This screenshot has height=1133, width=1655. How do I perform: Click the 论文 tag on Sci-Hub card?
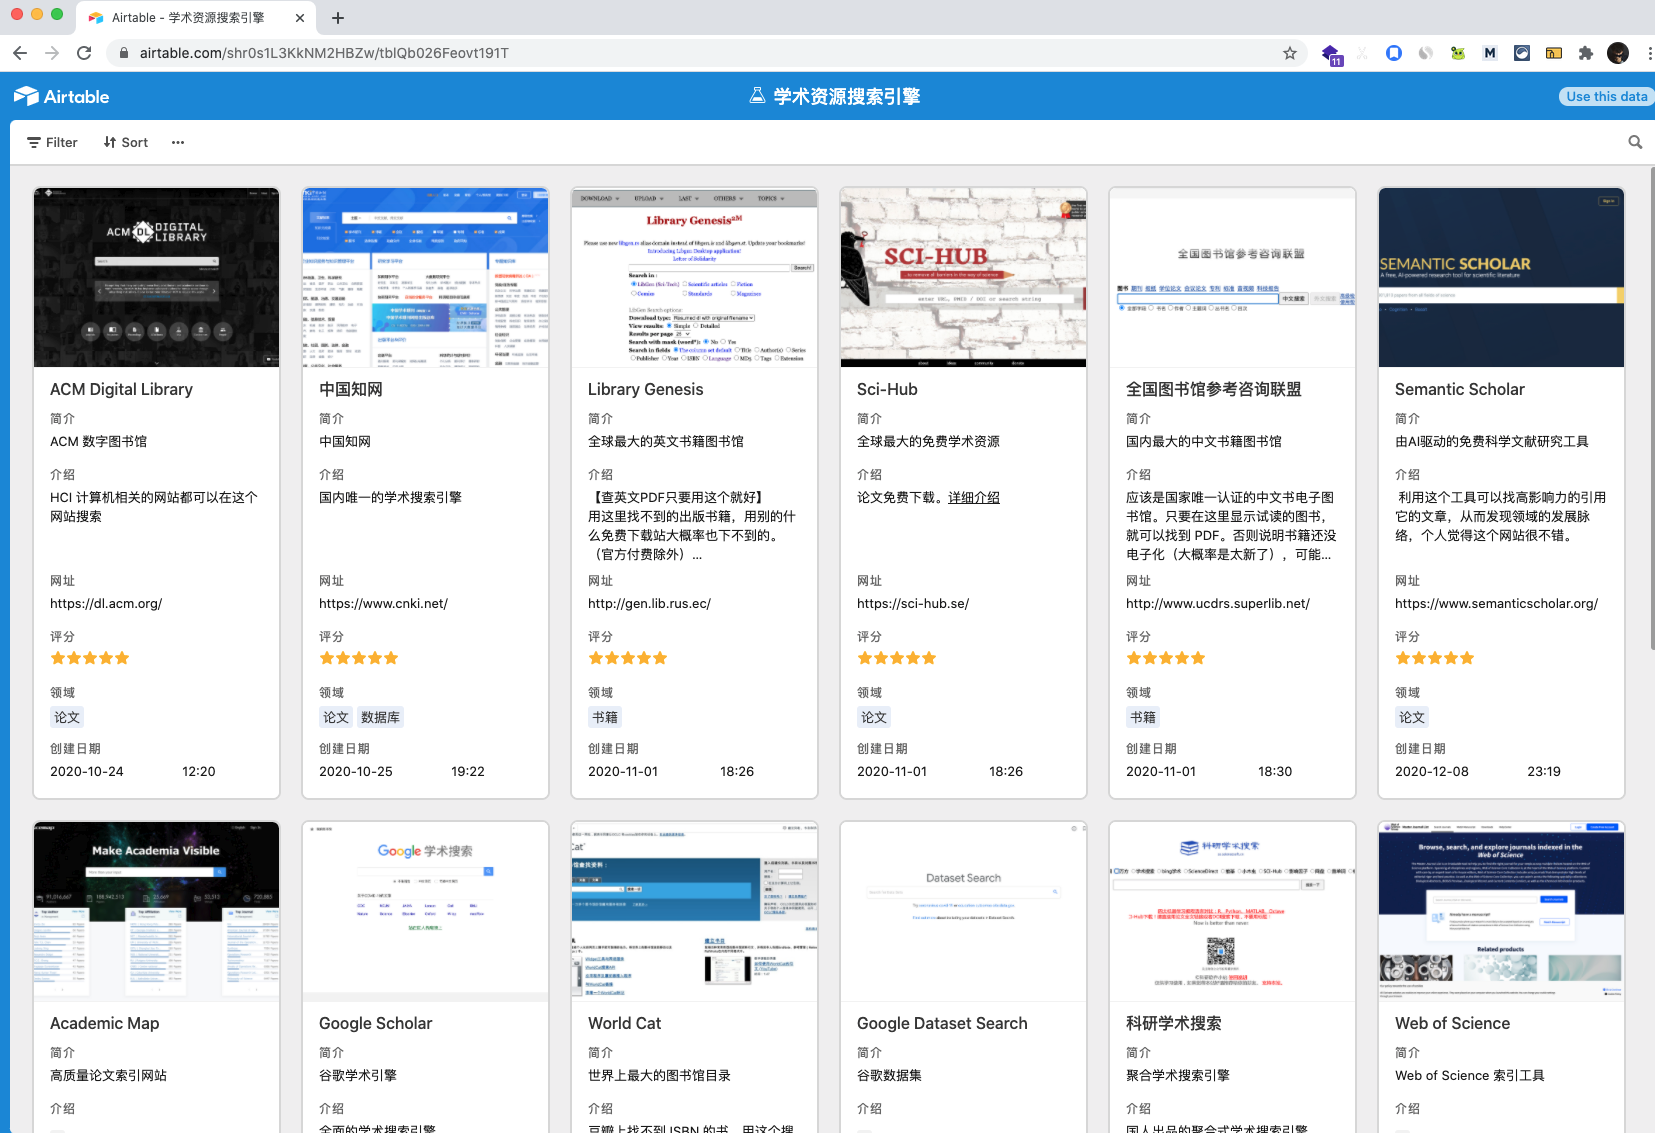[x=874, y=717]
